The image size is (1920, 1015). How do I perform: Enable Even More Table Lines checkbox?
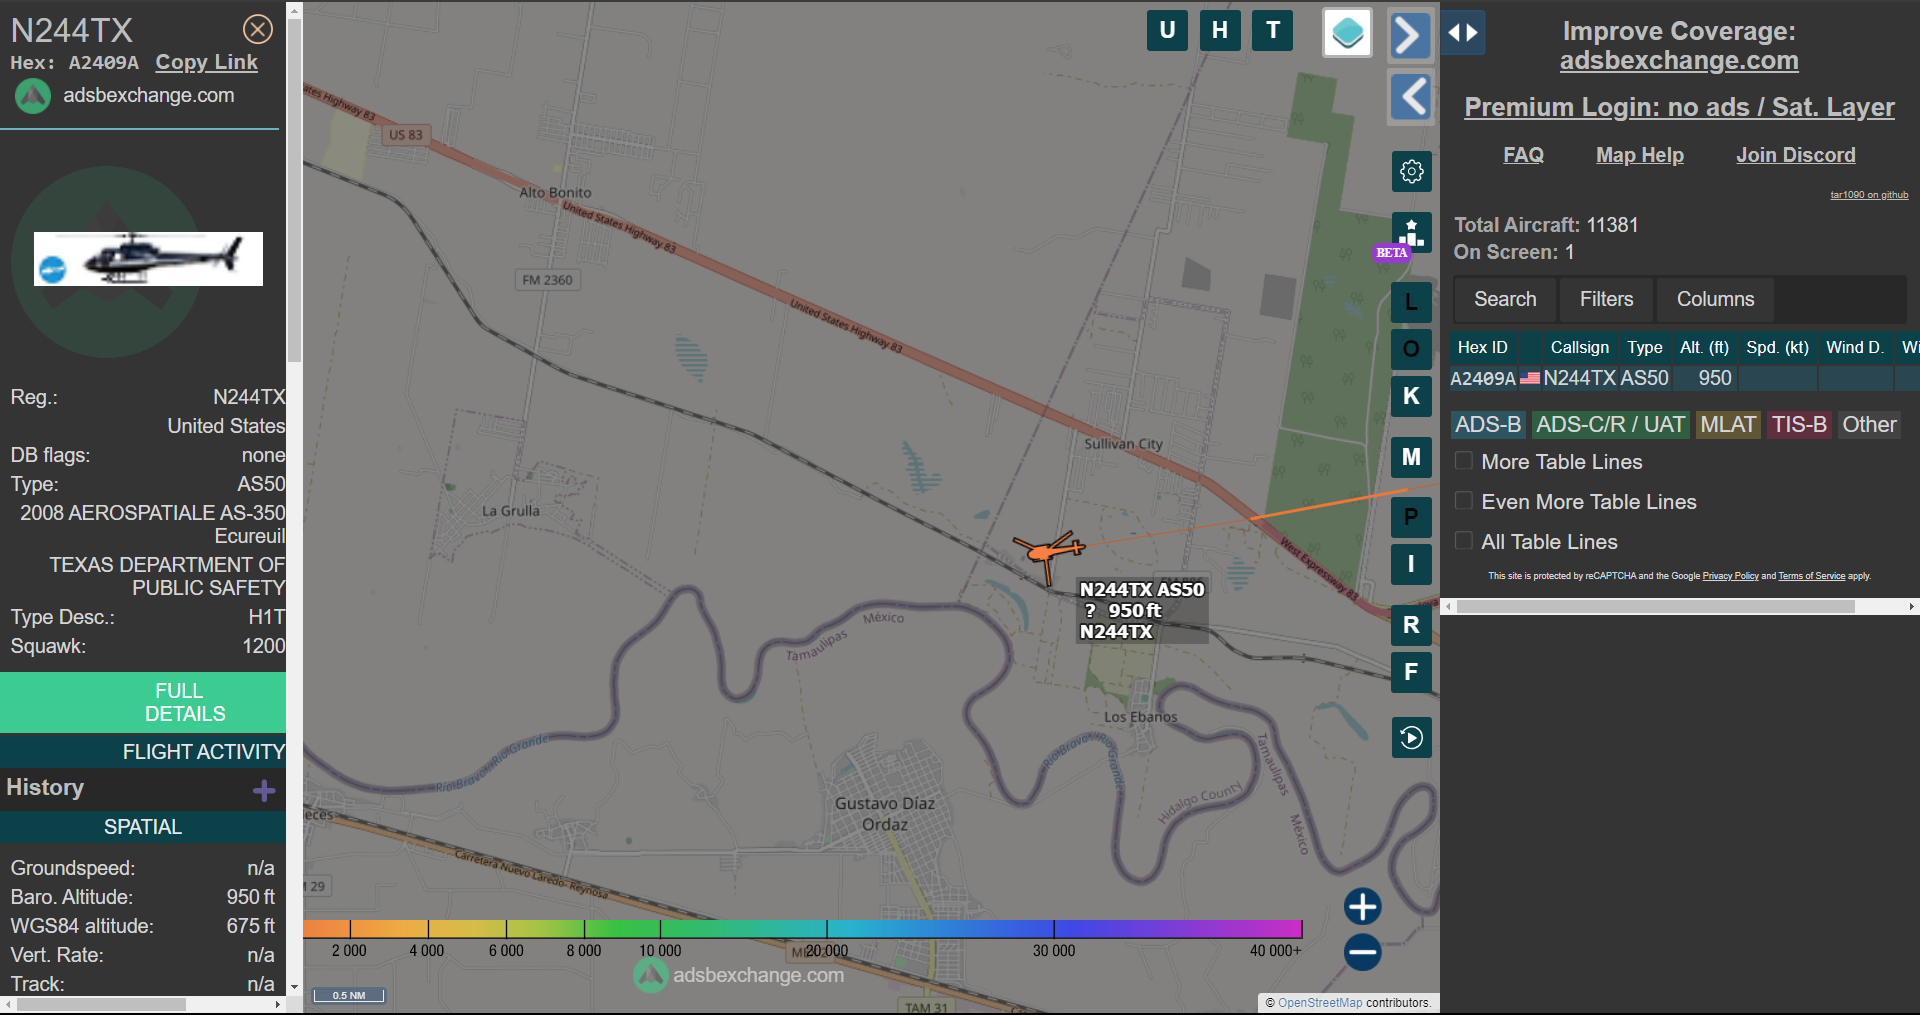pyautogui.click(x=1464, y=501)
